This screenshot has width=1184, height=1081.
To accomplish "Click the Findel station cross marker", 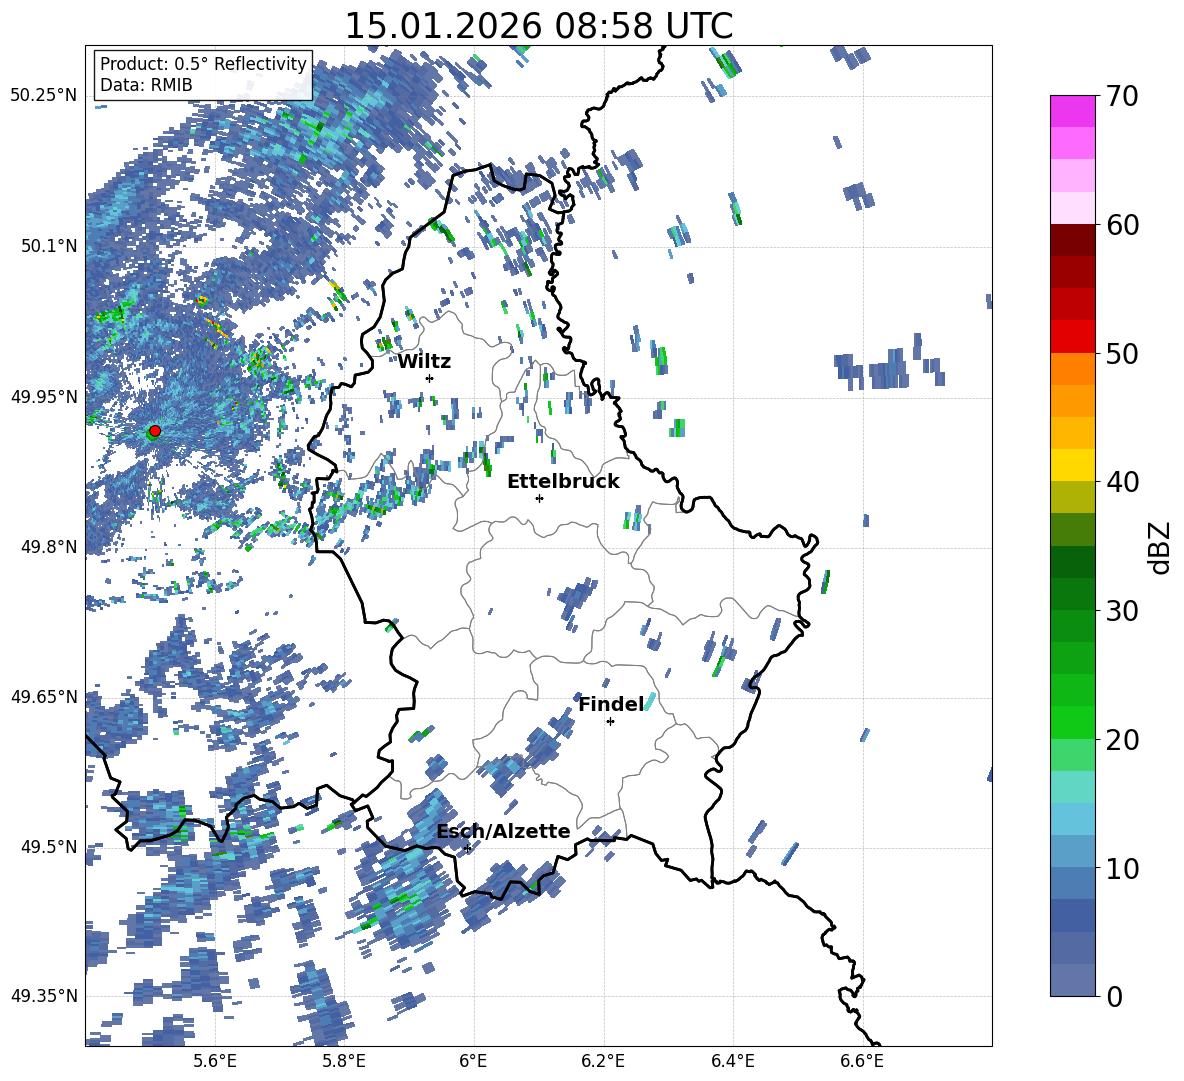I will 610,722.
